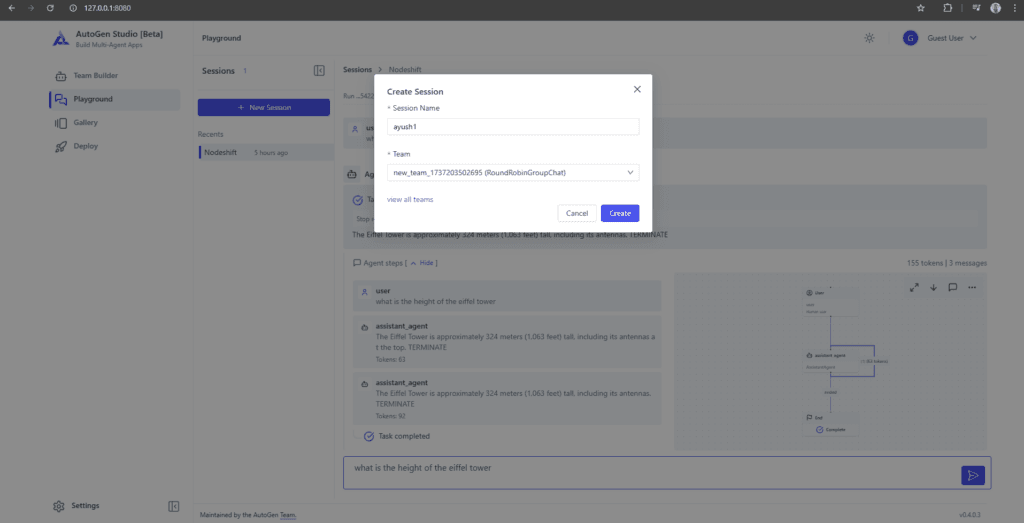
Task: Click the Playground chat icon
Action: 61,99
